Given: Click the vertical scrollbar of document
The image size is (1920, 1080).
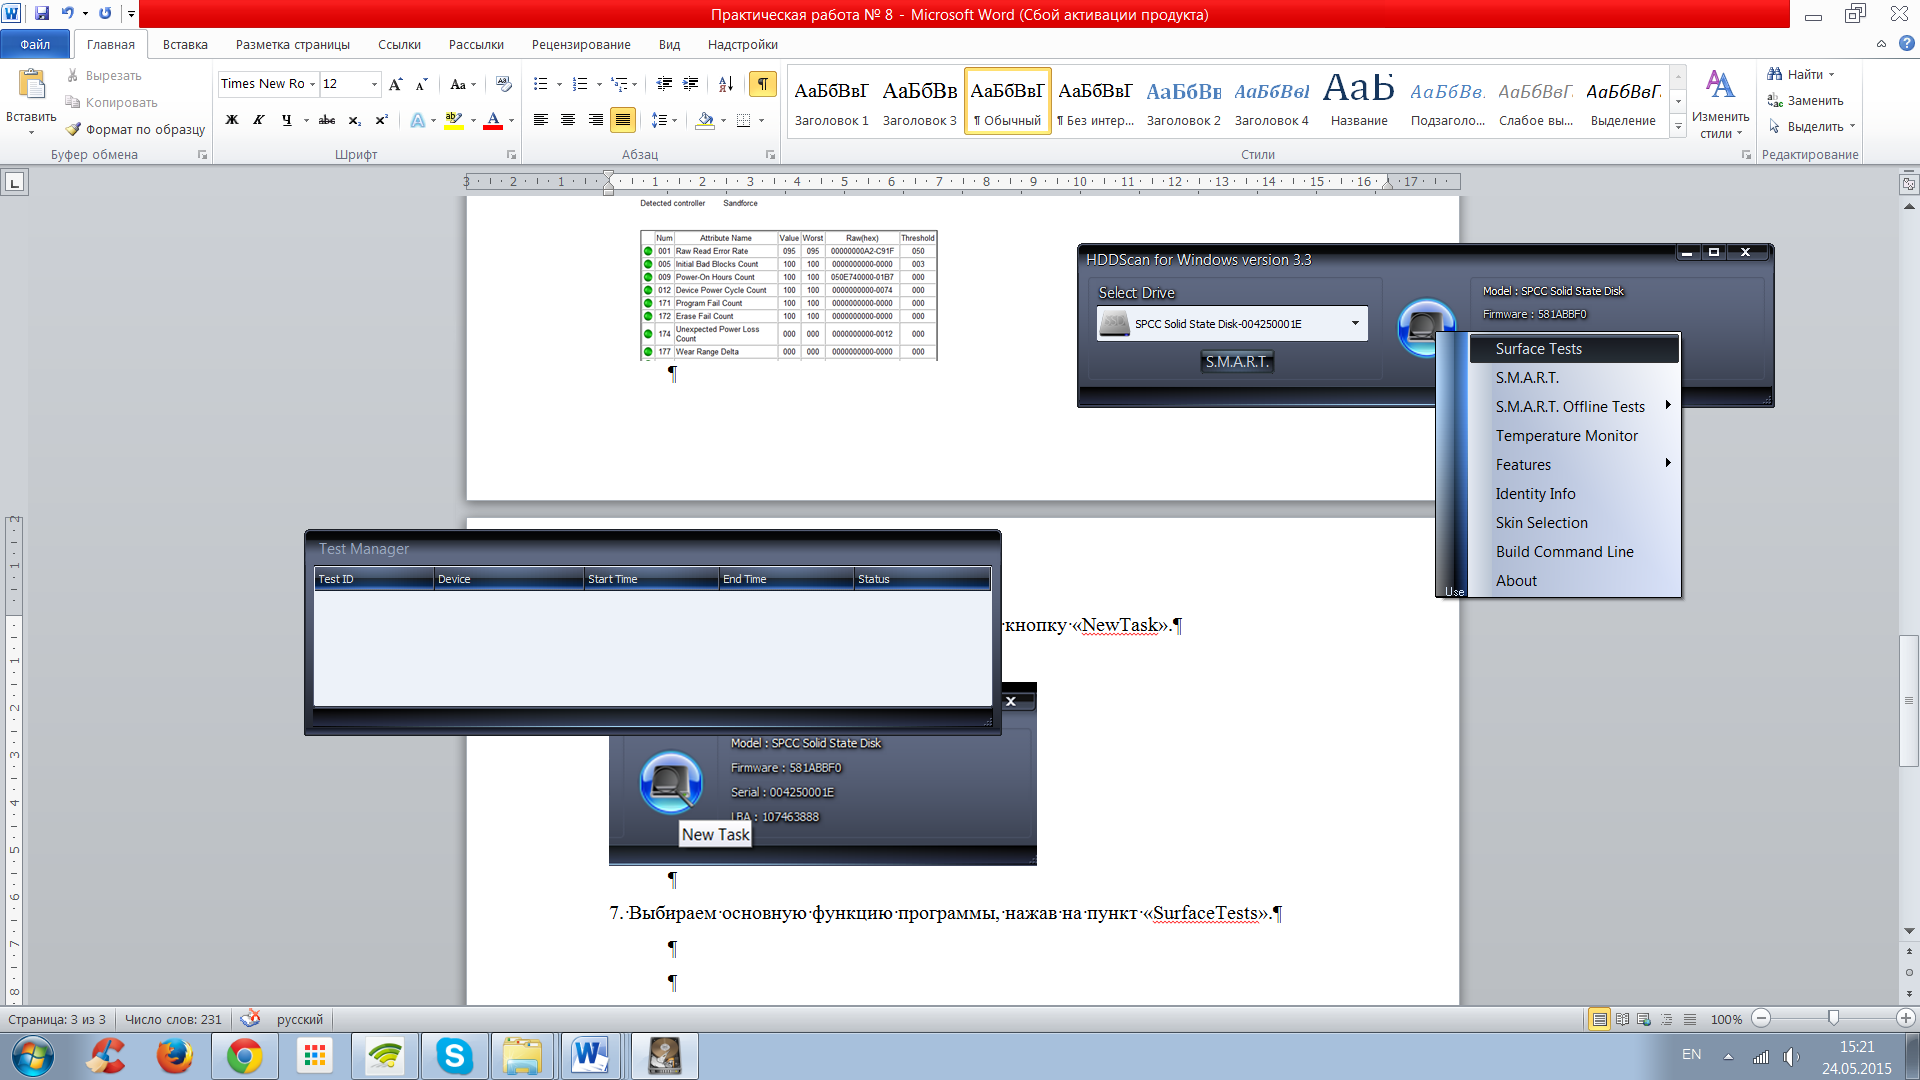Looking at the screenshot, I should (1908, 700).
